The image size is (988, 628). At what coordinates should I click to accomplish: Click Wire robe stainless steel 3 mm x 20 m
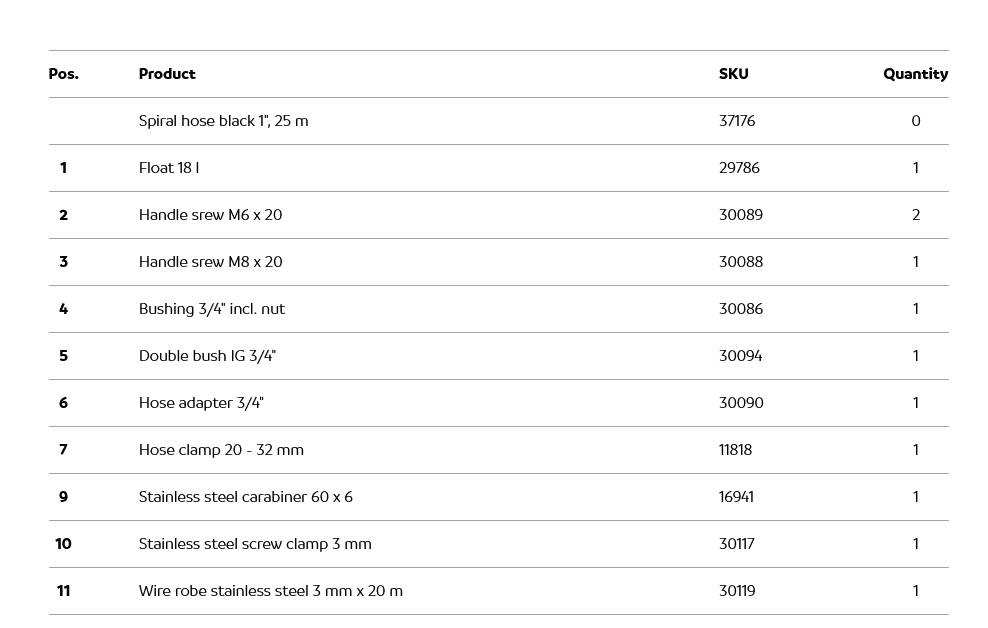(x=270, y=591)
